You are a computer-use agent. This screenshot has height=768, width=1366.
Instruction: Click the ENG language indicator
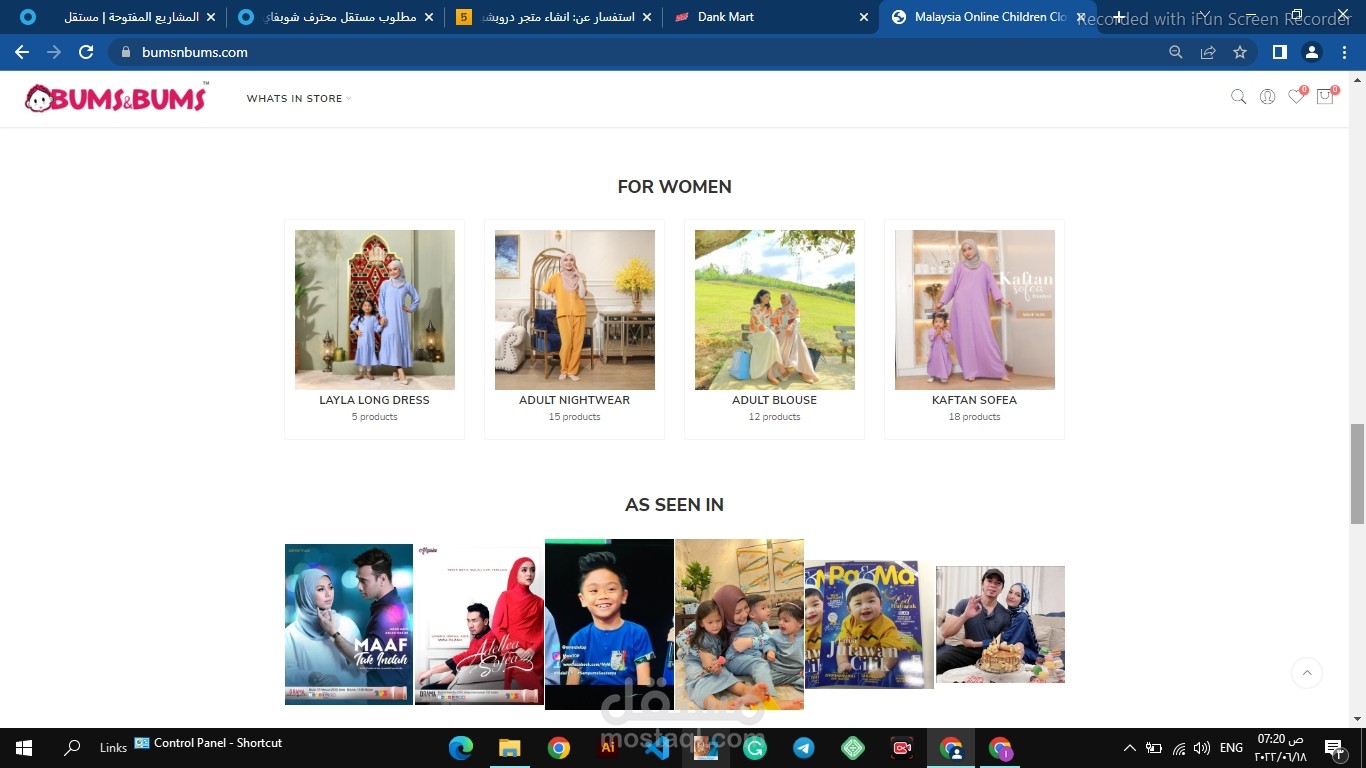1231,748
